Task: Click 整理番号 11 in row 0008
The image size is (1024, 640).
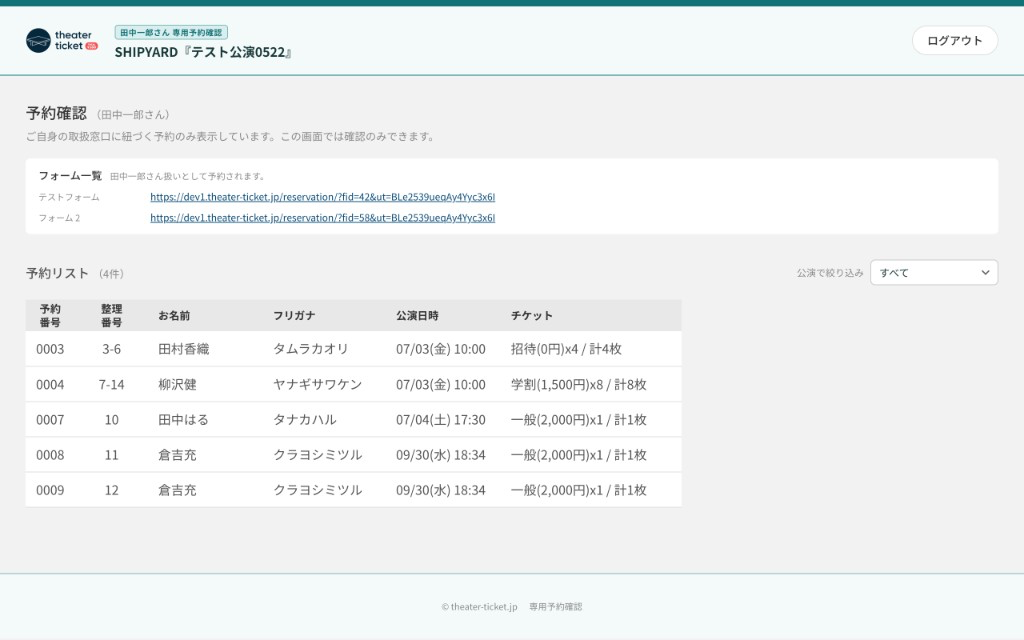Action: click(x=112, y=455)
